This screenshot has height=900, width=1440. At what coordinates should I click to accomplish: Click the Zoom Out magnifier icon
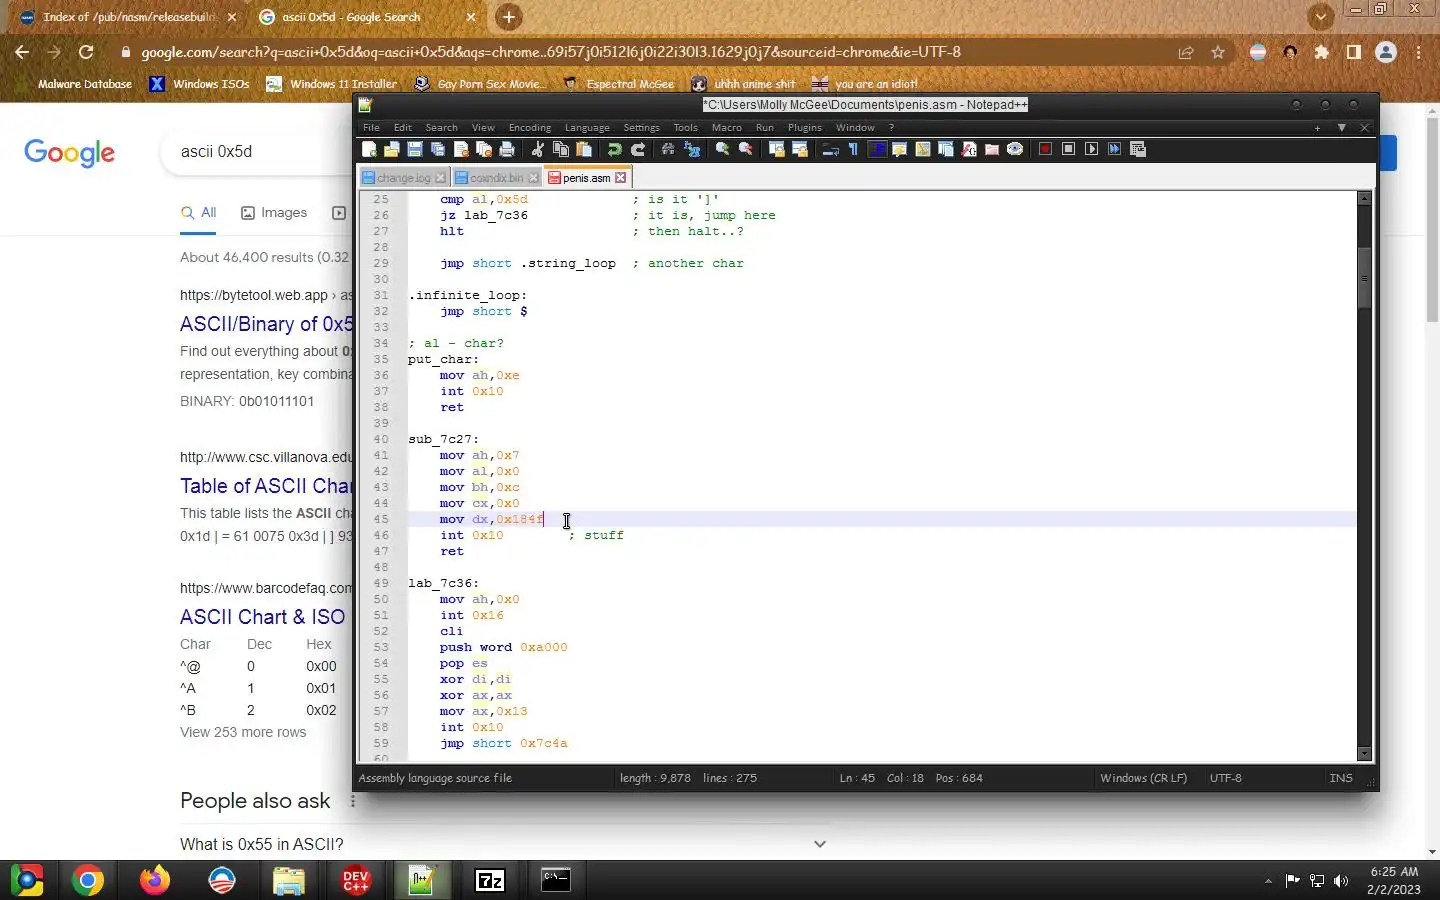[745, 149]
